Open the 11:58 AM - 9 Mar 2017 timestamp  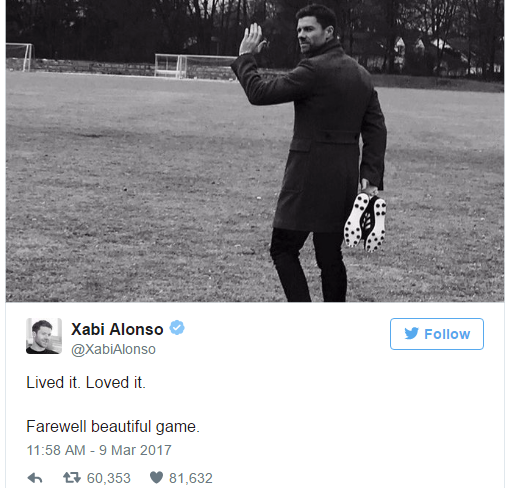coord(99,450)
